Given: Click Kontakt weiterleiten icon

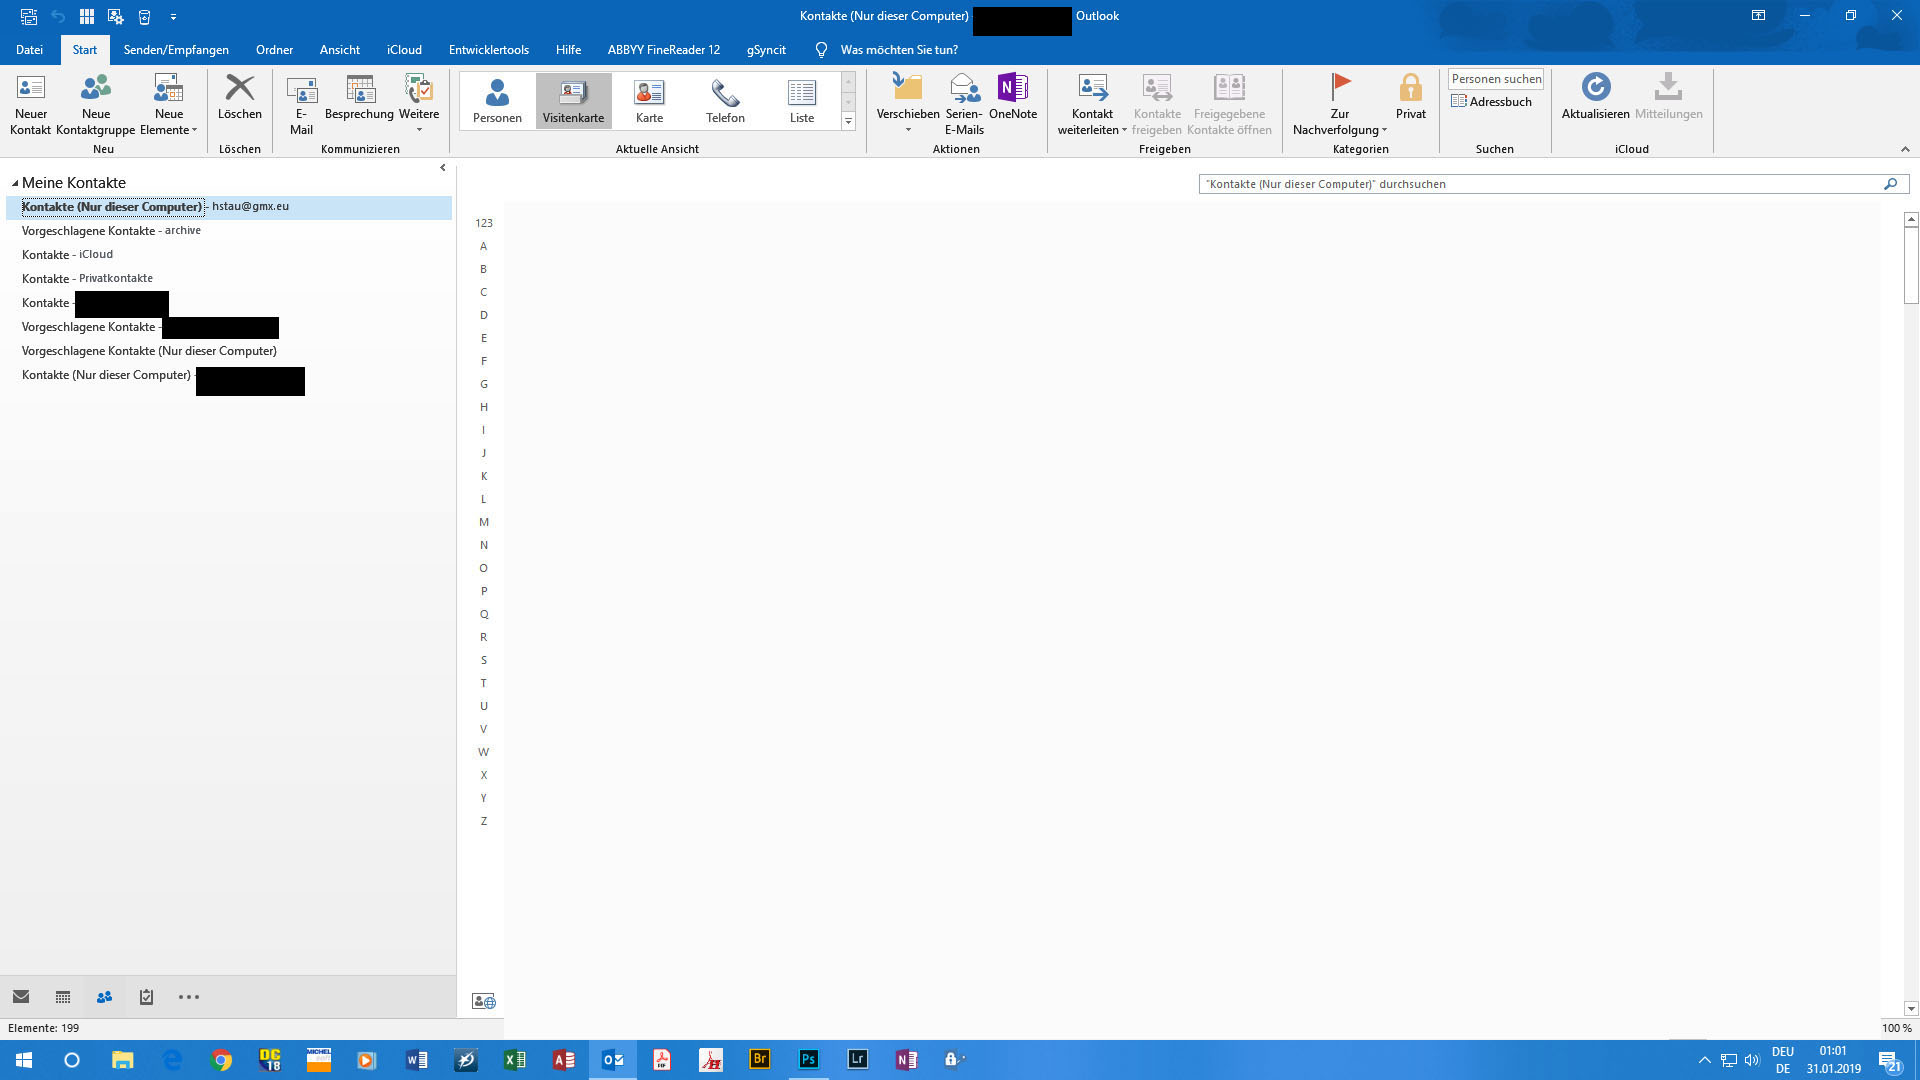Looking at the screenshot, I should [1092, 90].
